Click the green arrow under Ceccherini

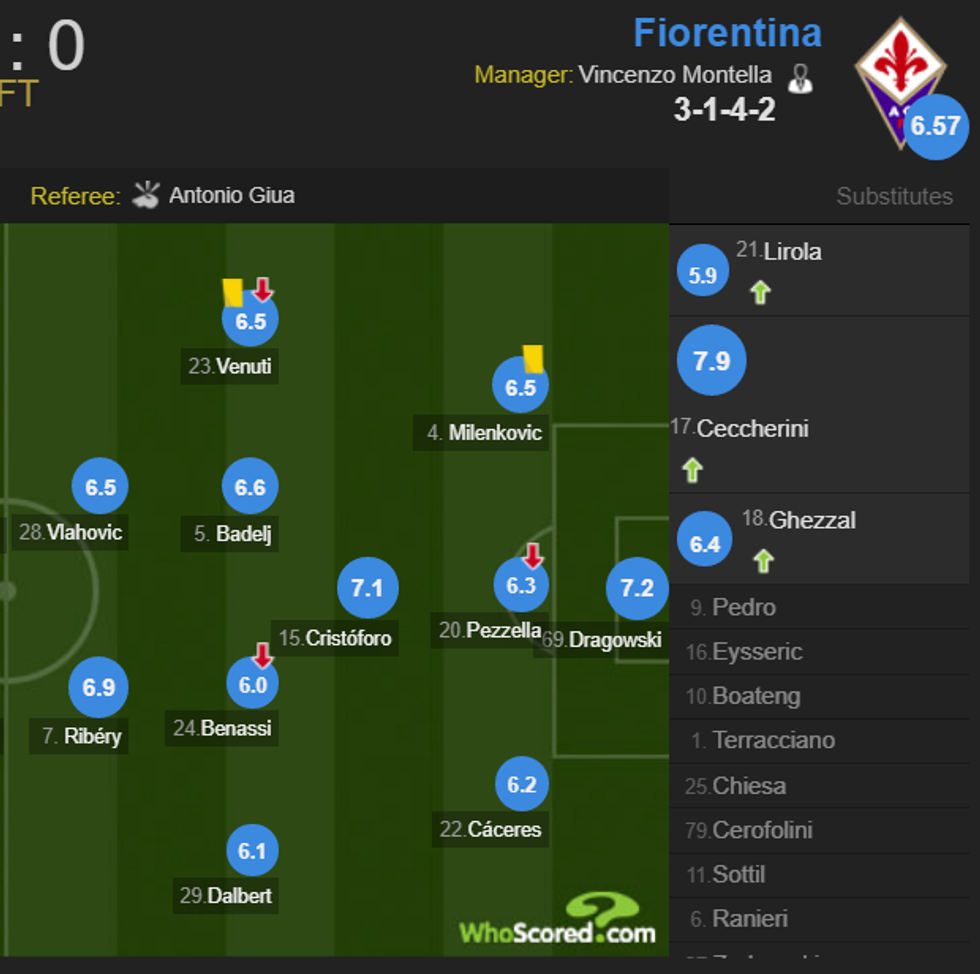691,470
